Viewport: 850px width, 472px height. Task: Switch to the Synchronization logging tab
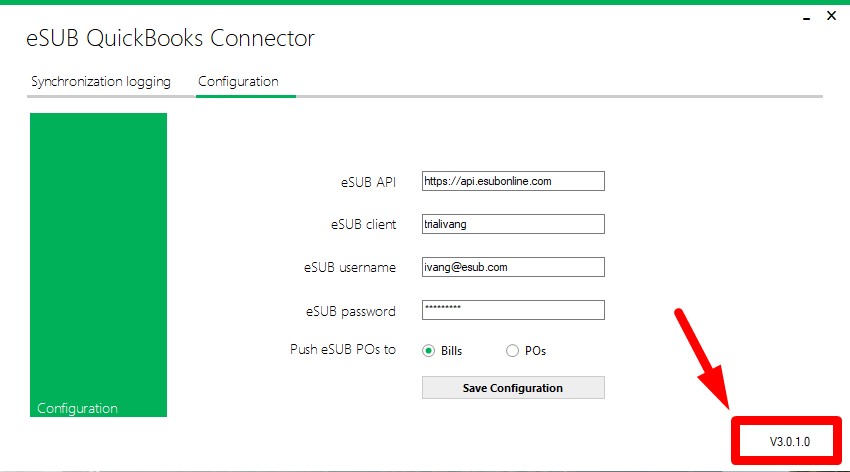(x=101, y=81)
